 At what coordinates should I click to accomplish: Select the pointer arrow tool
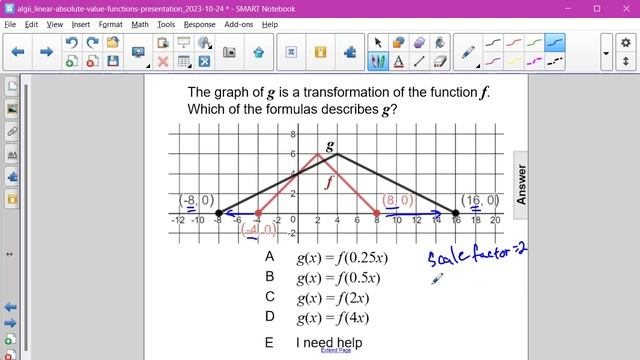[x=378, y=42]
